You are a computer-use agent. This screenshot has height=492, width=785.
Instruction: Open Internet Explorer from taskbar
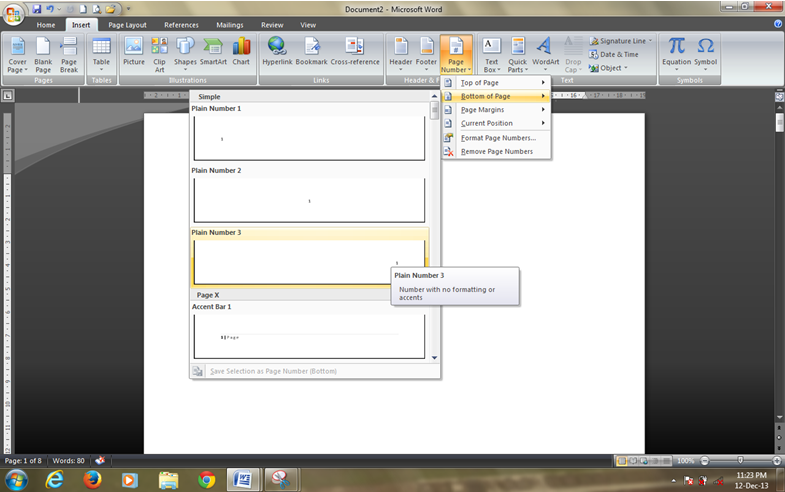pyautogui.click(x=55, y=480)
